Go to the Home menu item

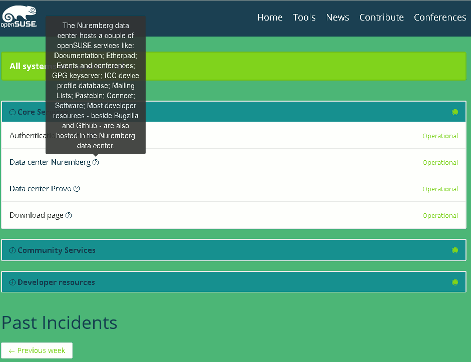[x=270, y=17]
